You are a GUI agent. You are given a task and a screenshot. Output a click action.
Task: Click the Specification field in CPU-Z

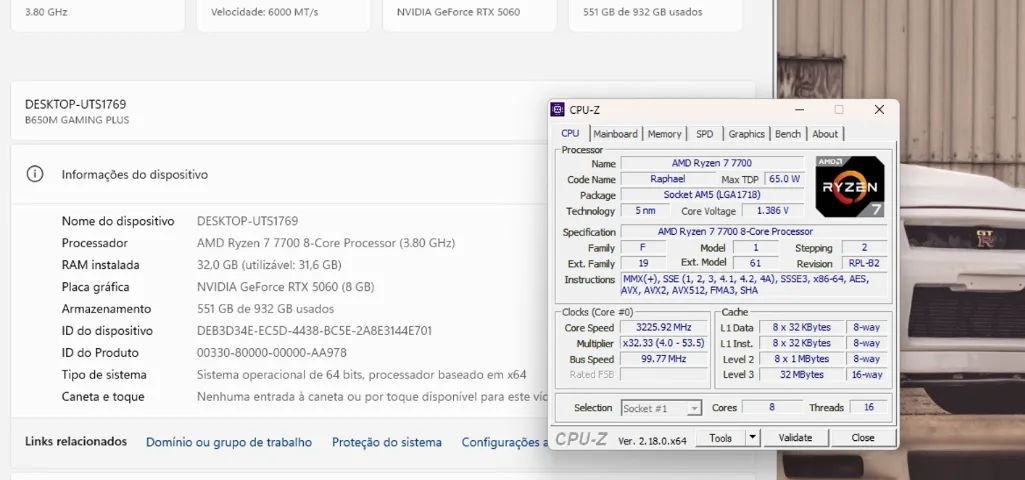coord(754,231)
